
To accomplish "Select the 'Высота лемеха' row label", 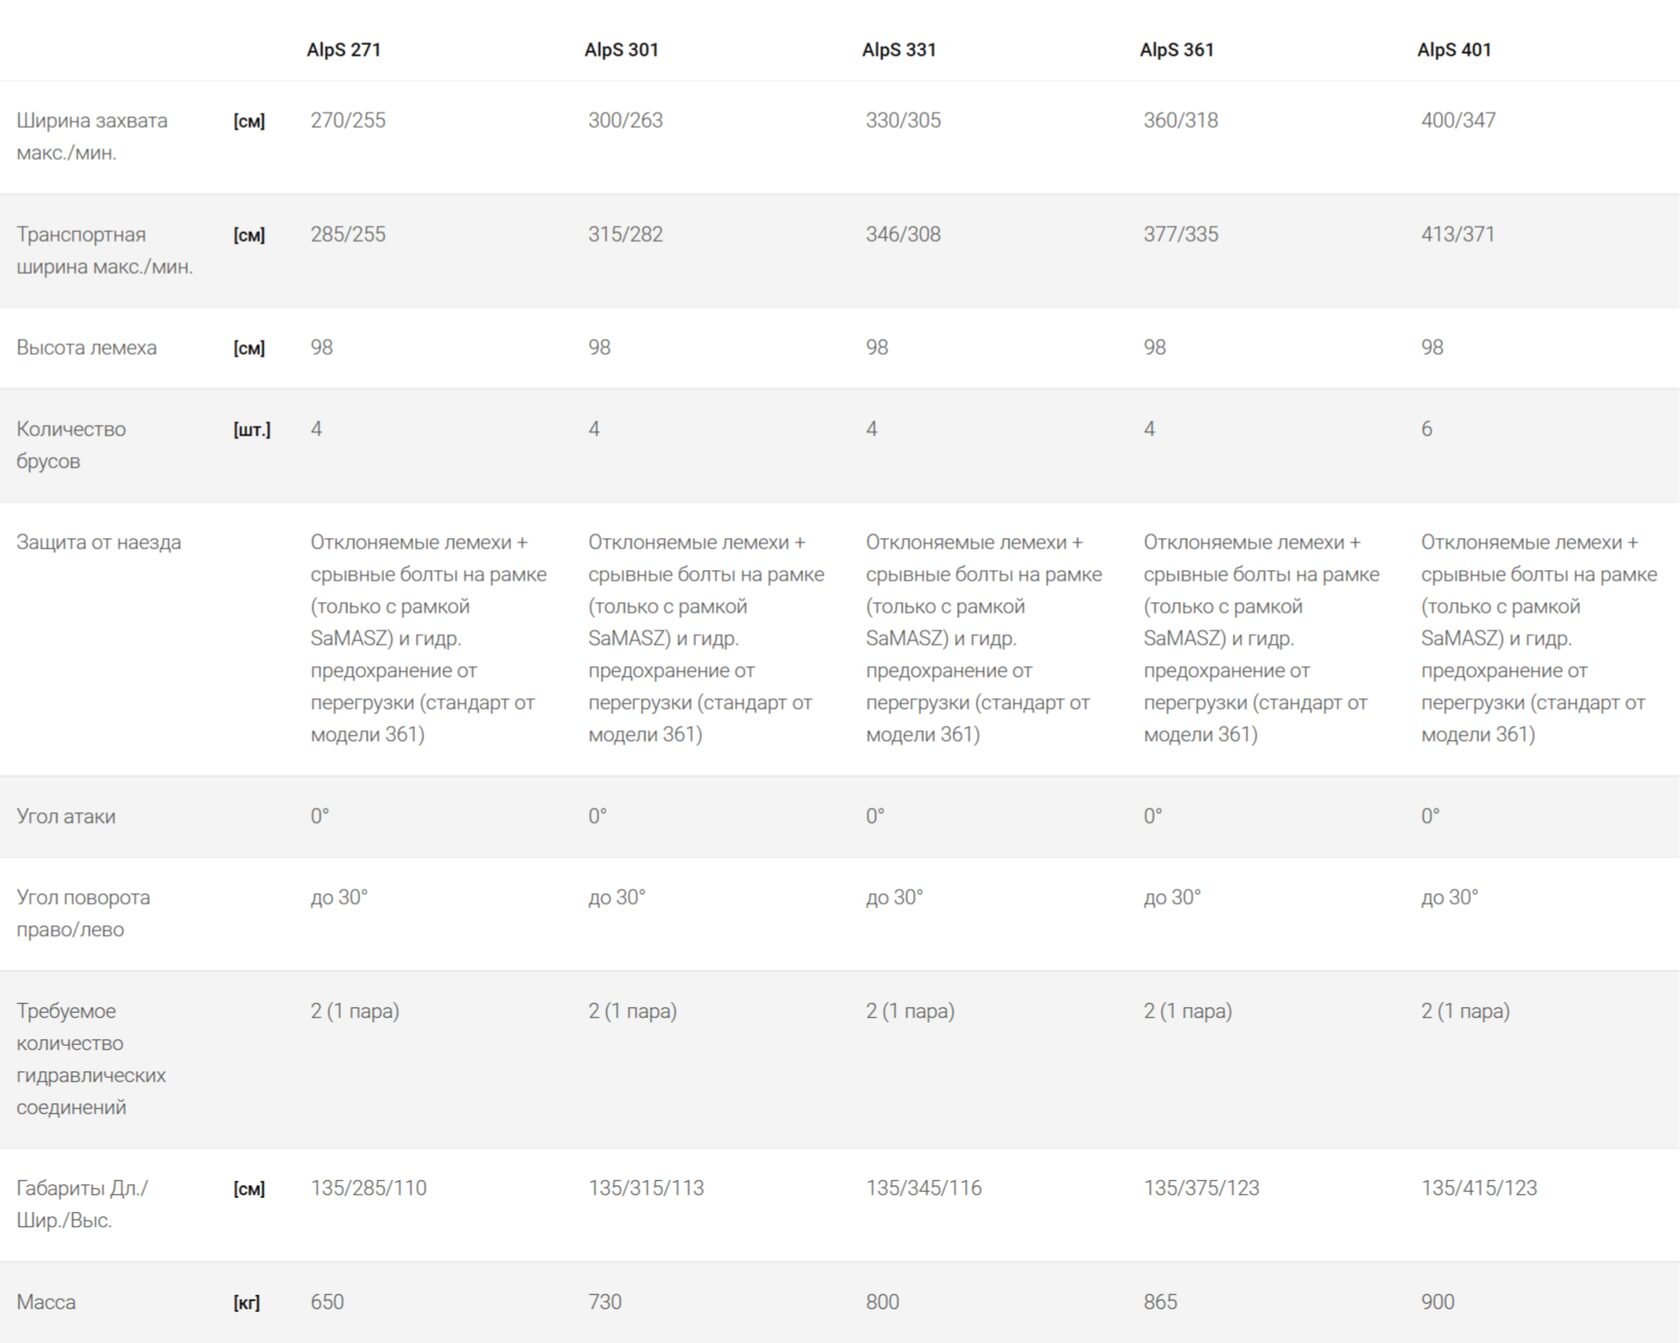I will (86, 348).
